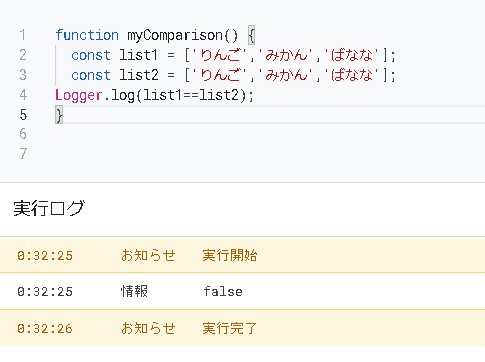Viewport: 485px width, 362px height.
Task: Click 'ばなな' string in line 3
Action: (x=351, y=75)
